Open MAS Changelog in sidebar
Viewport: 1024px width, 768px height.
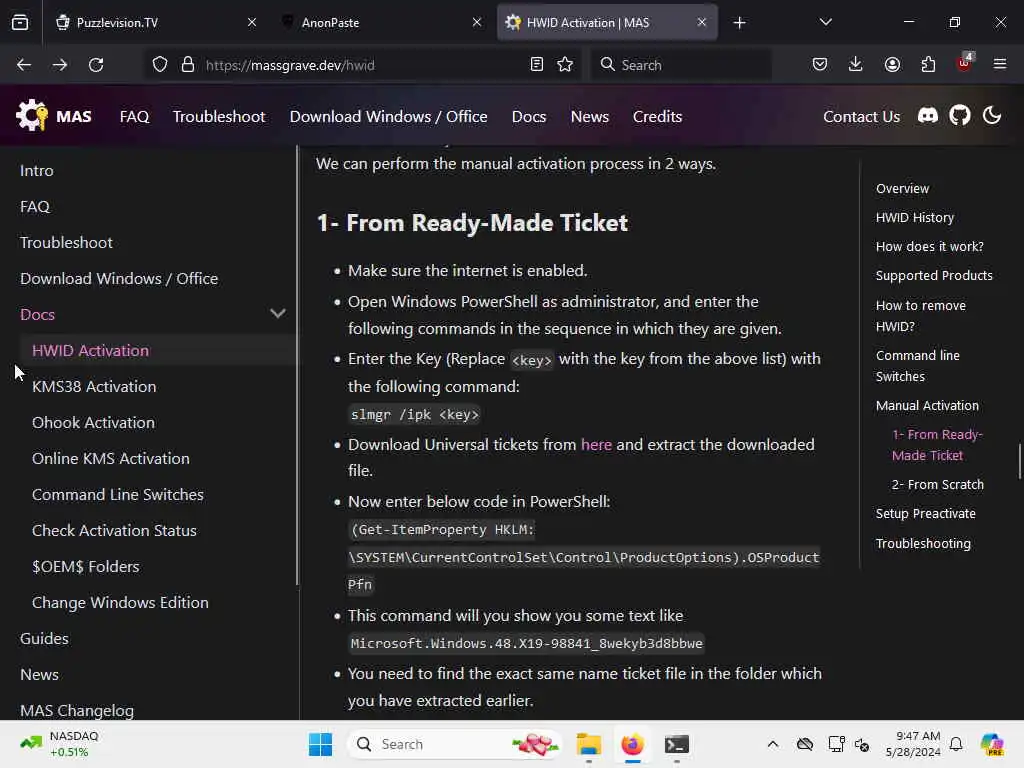tap(77, 710)
